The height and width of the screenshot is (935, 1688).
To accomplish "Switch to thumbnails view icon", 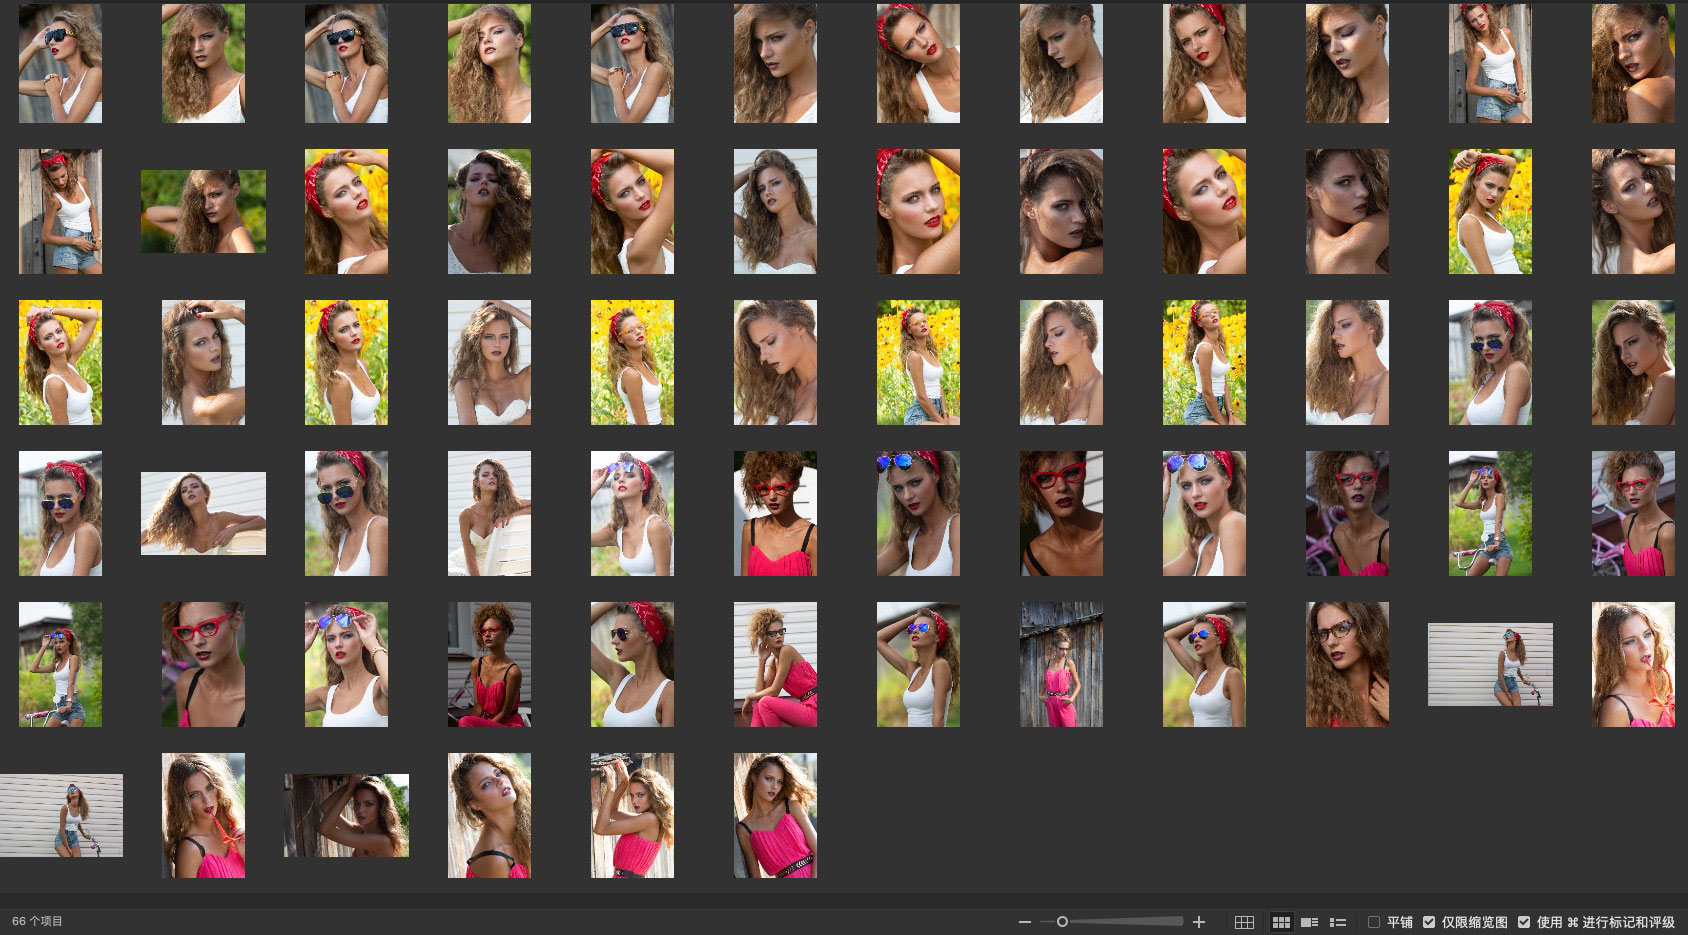I will pos(1281,922).
